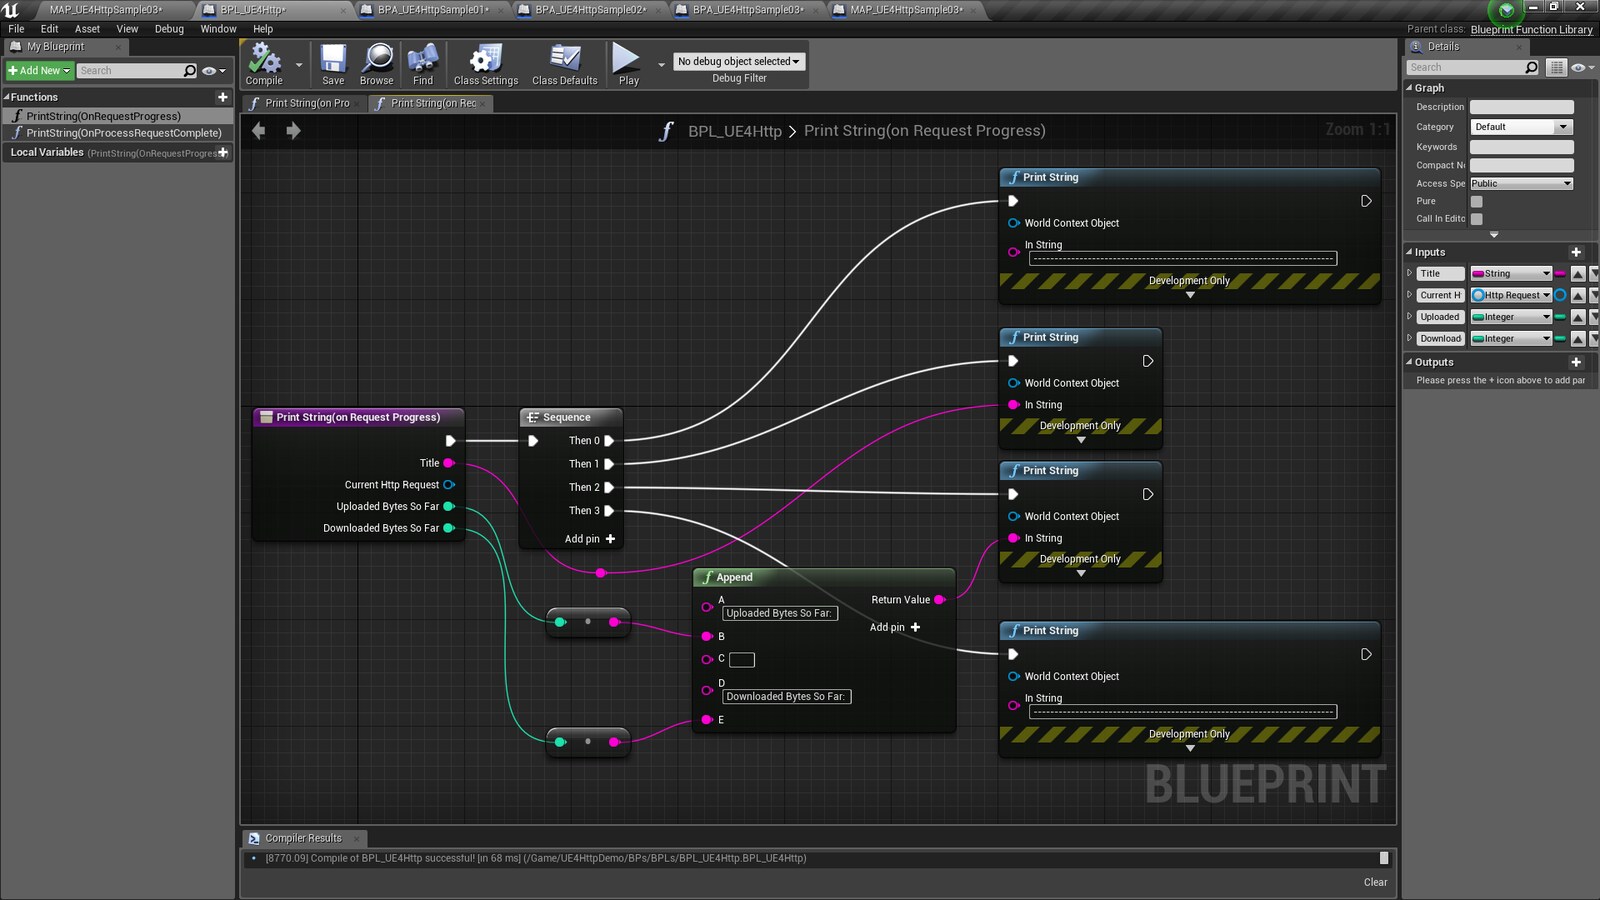Click the Then 3 exec pin on Sequence
Image resolution: width=1600 pixels, height=900 pixels.
pyautogui.click(x=609, y=511)
